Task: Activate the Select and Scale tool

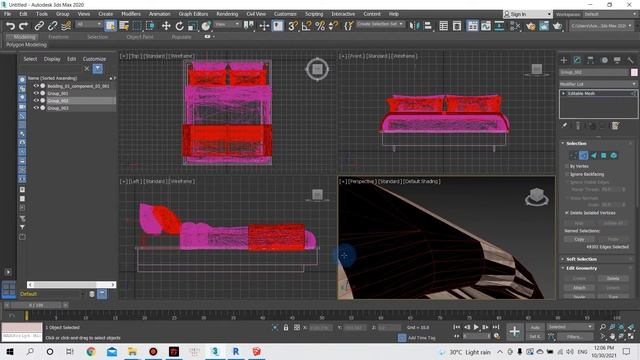Action: coord(192,26)
